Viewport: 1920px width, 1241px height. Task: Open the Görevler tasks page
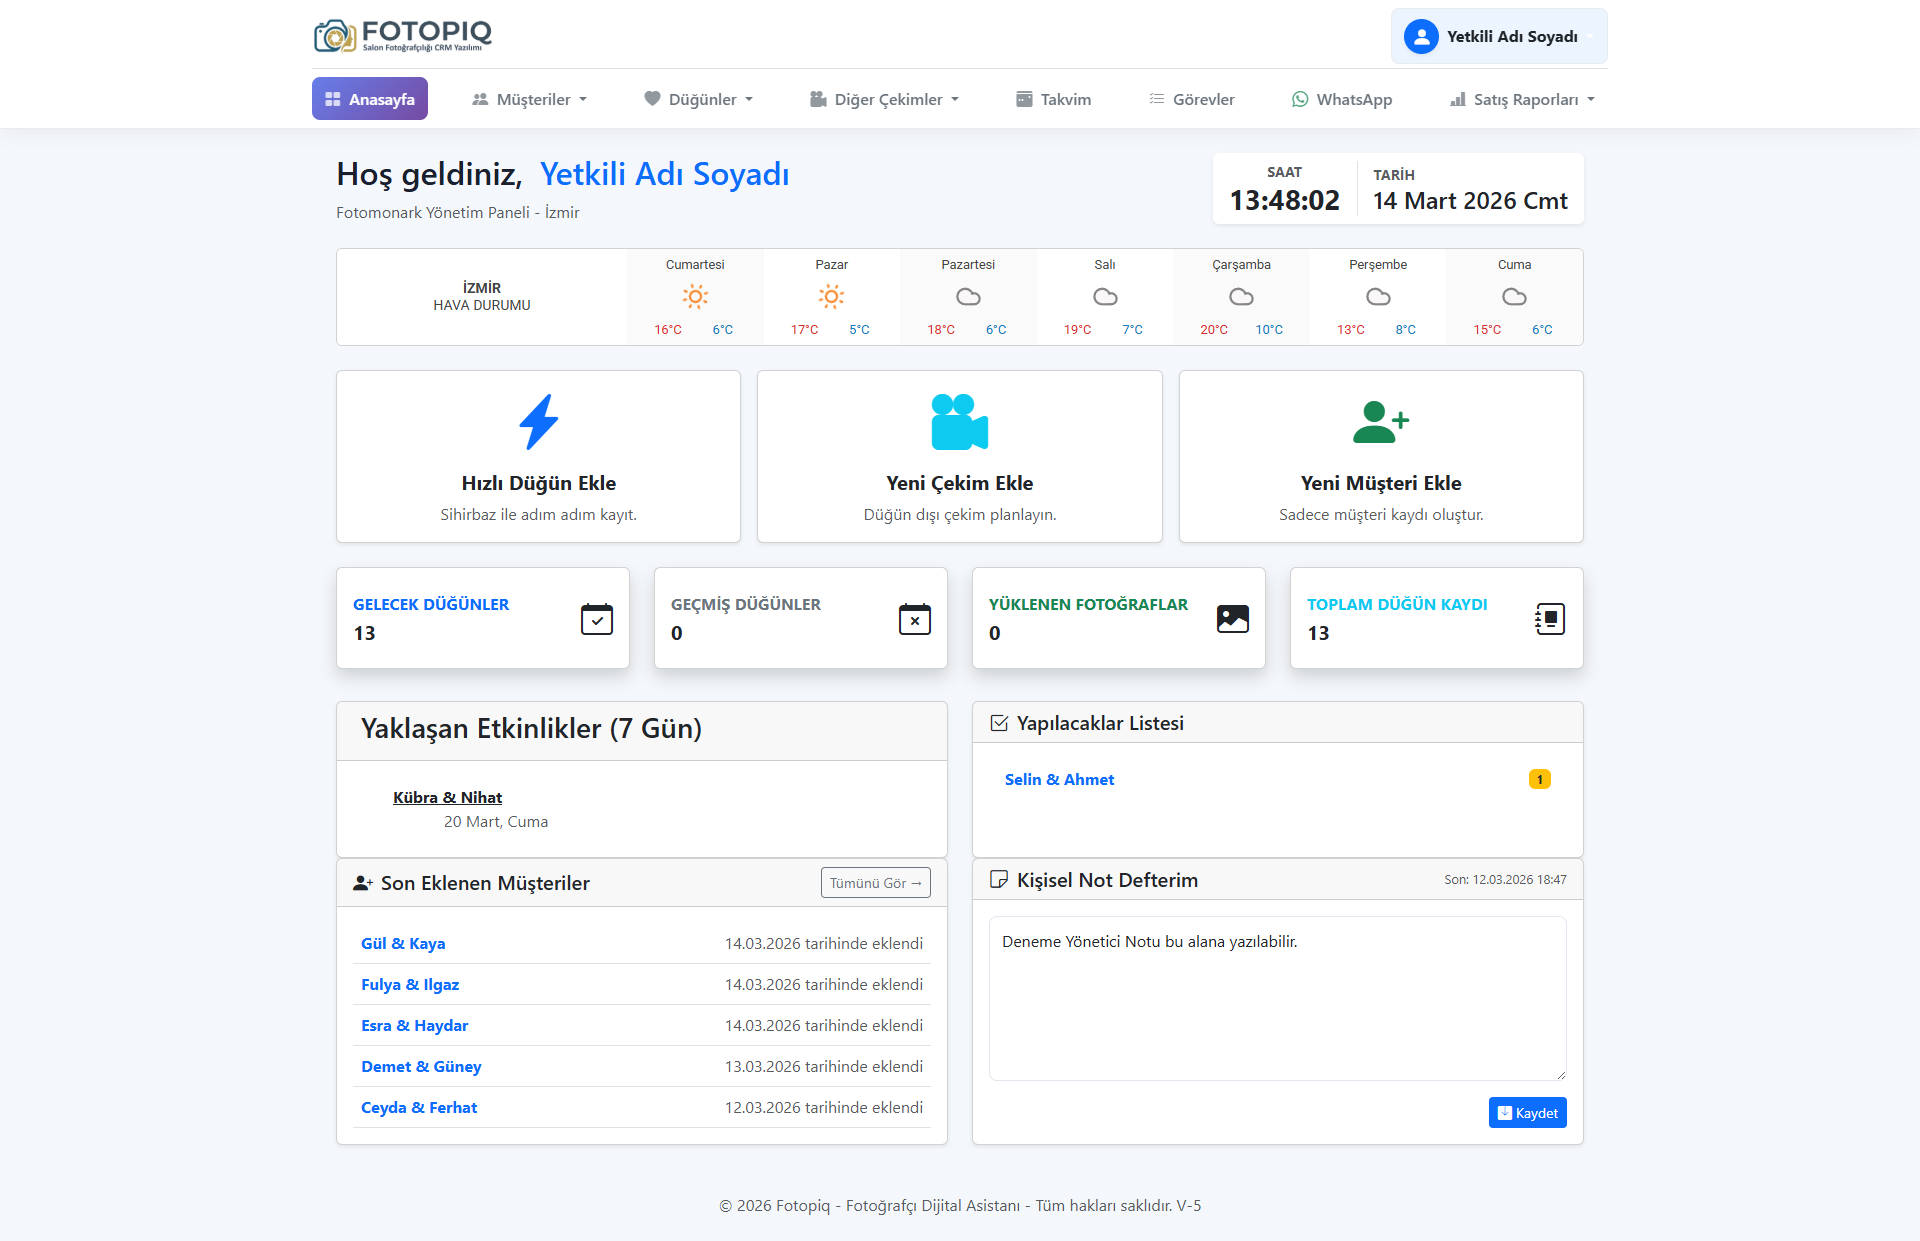click(x=1191, y=99)
